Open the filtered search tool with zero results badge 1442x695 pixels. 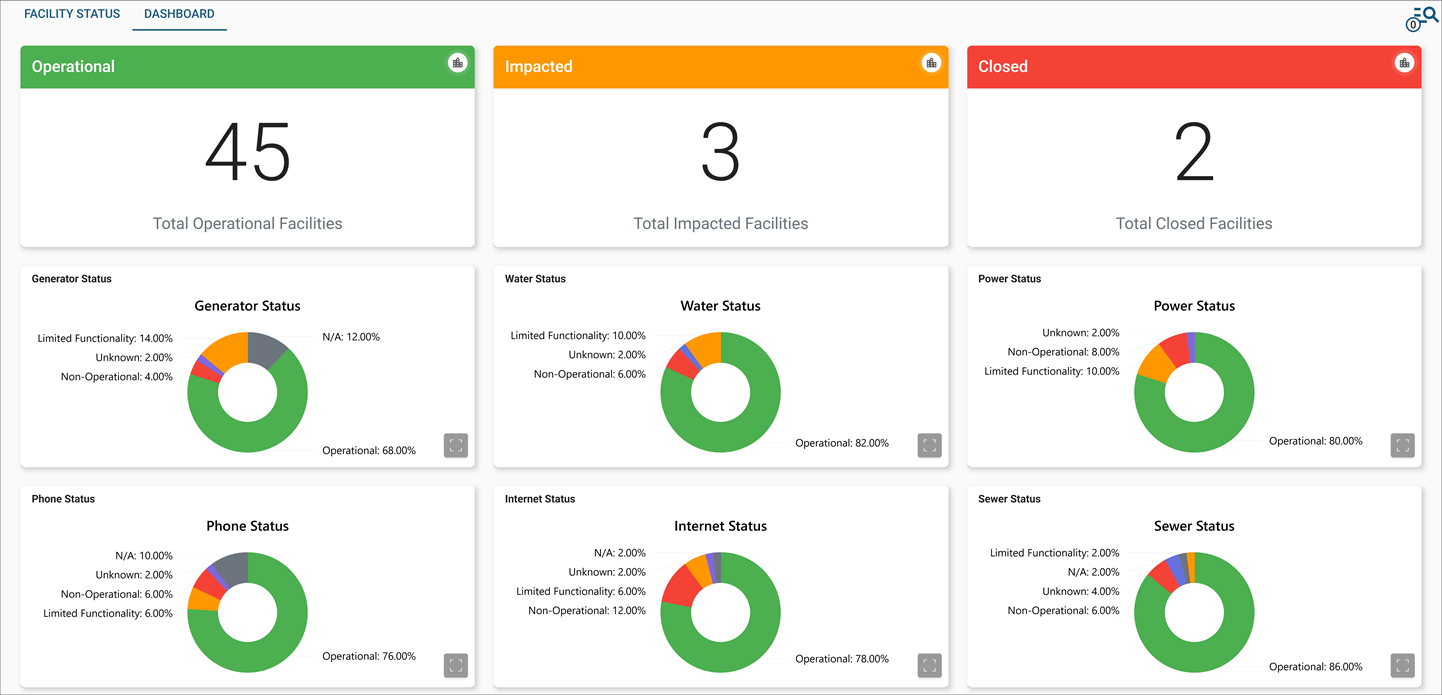coord(1421,17)
